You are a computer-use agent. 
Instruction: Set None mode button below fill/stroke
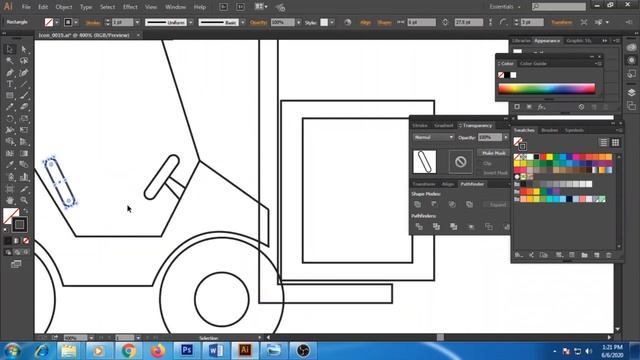26,241
